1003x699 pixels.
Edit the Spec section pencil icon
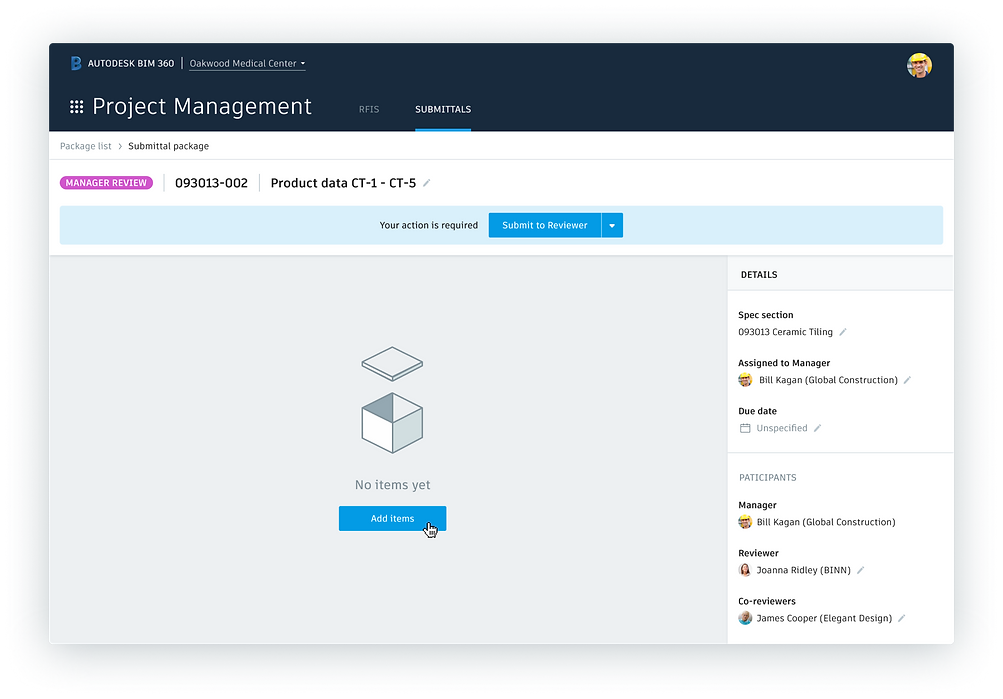(x=843, y=332)
